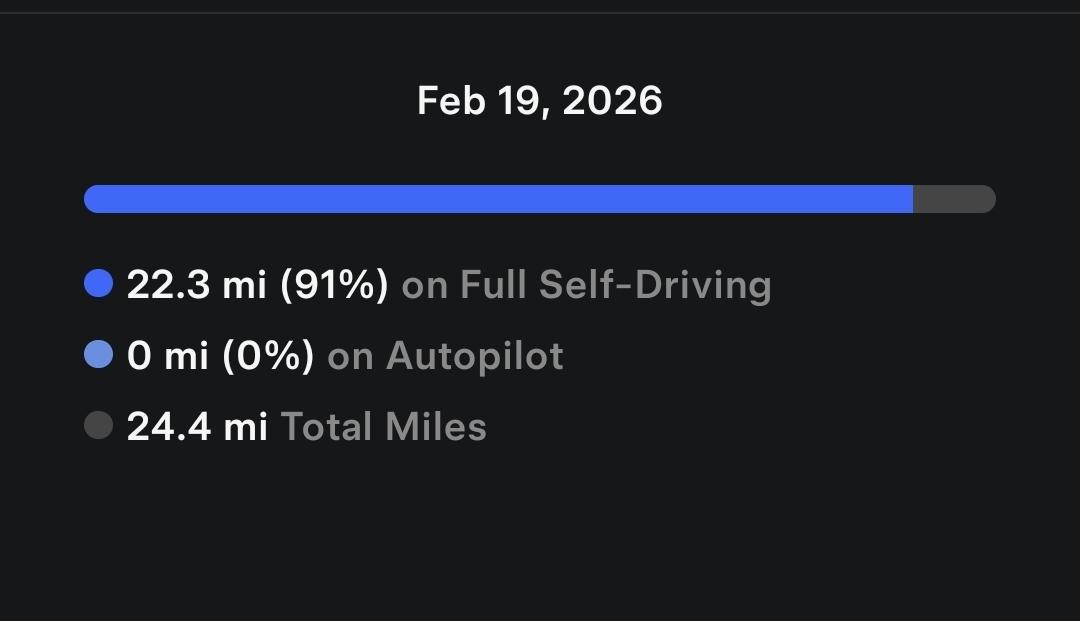Click the word "Miles" in the last row
This screenshot has height=621, width=1080.
tap(436, 427)
